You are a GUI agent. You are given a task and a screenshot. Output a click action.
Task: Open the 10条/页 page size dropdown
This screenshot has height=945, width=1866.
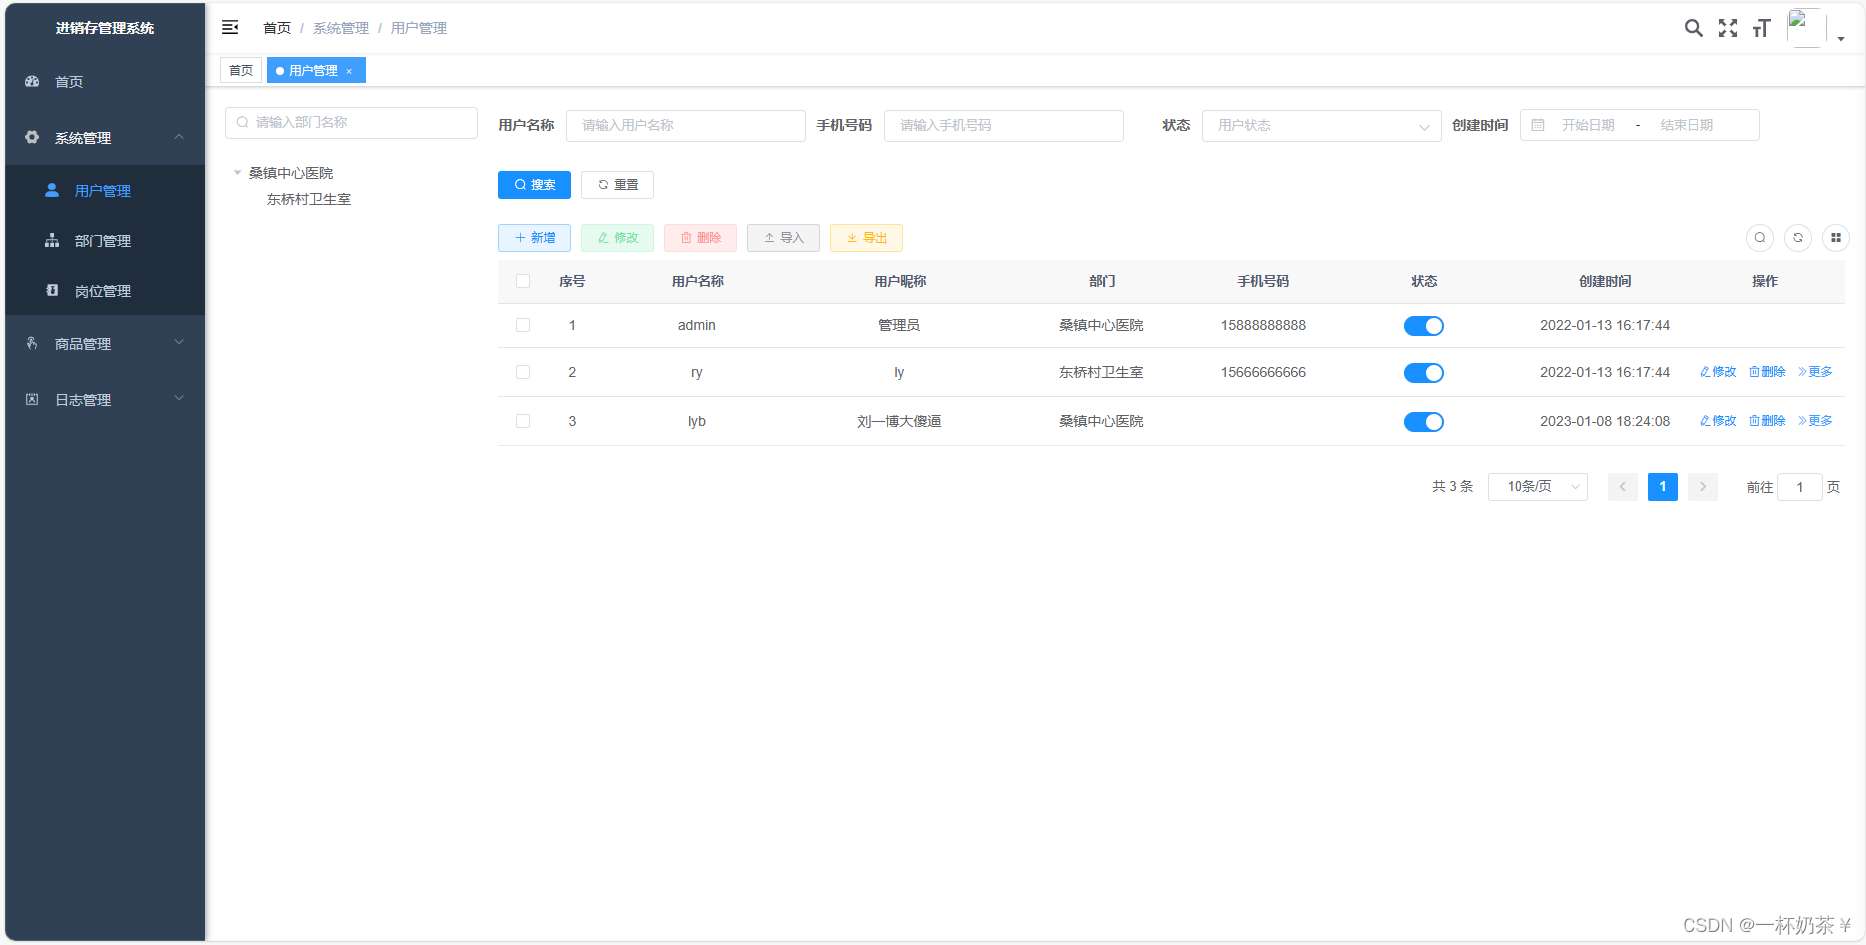click(x=1538, y=487)
